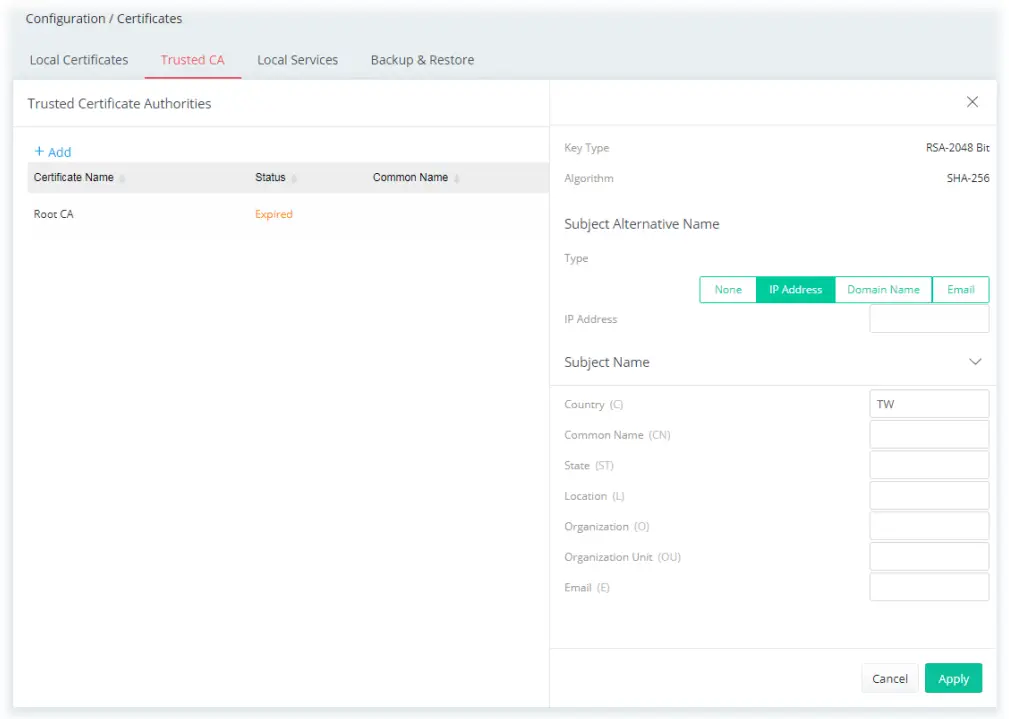This screenshot has width=1009, height=719.
Task: Cancel the certificate edits
Action: (x=888, y=678)
